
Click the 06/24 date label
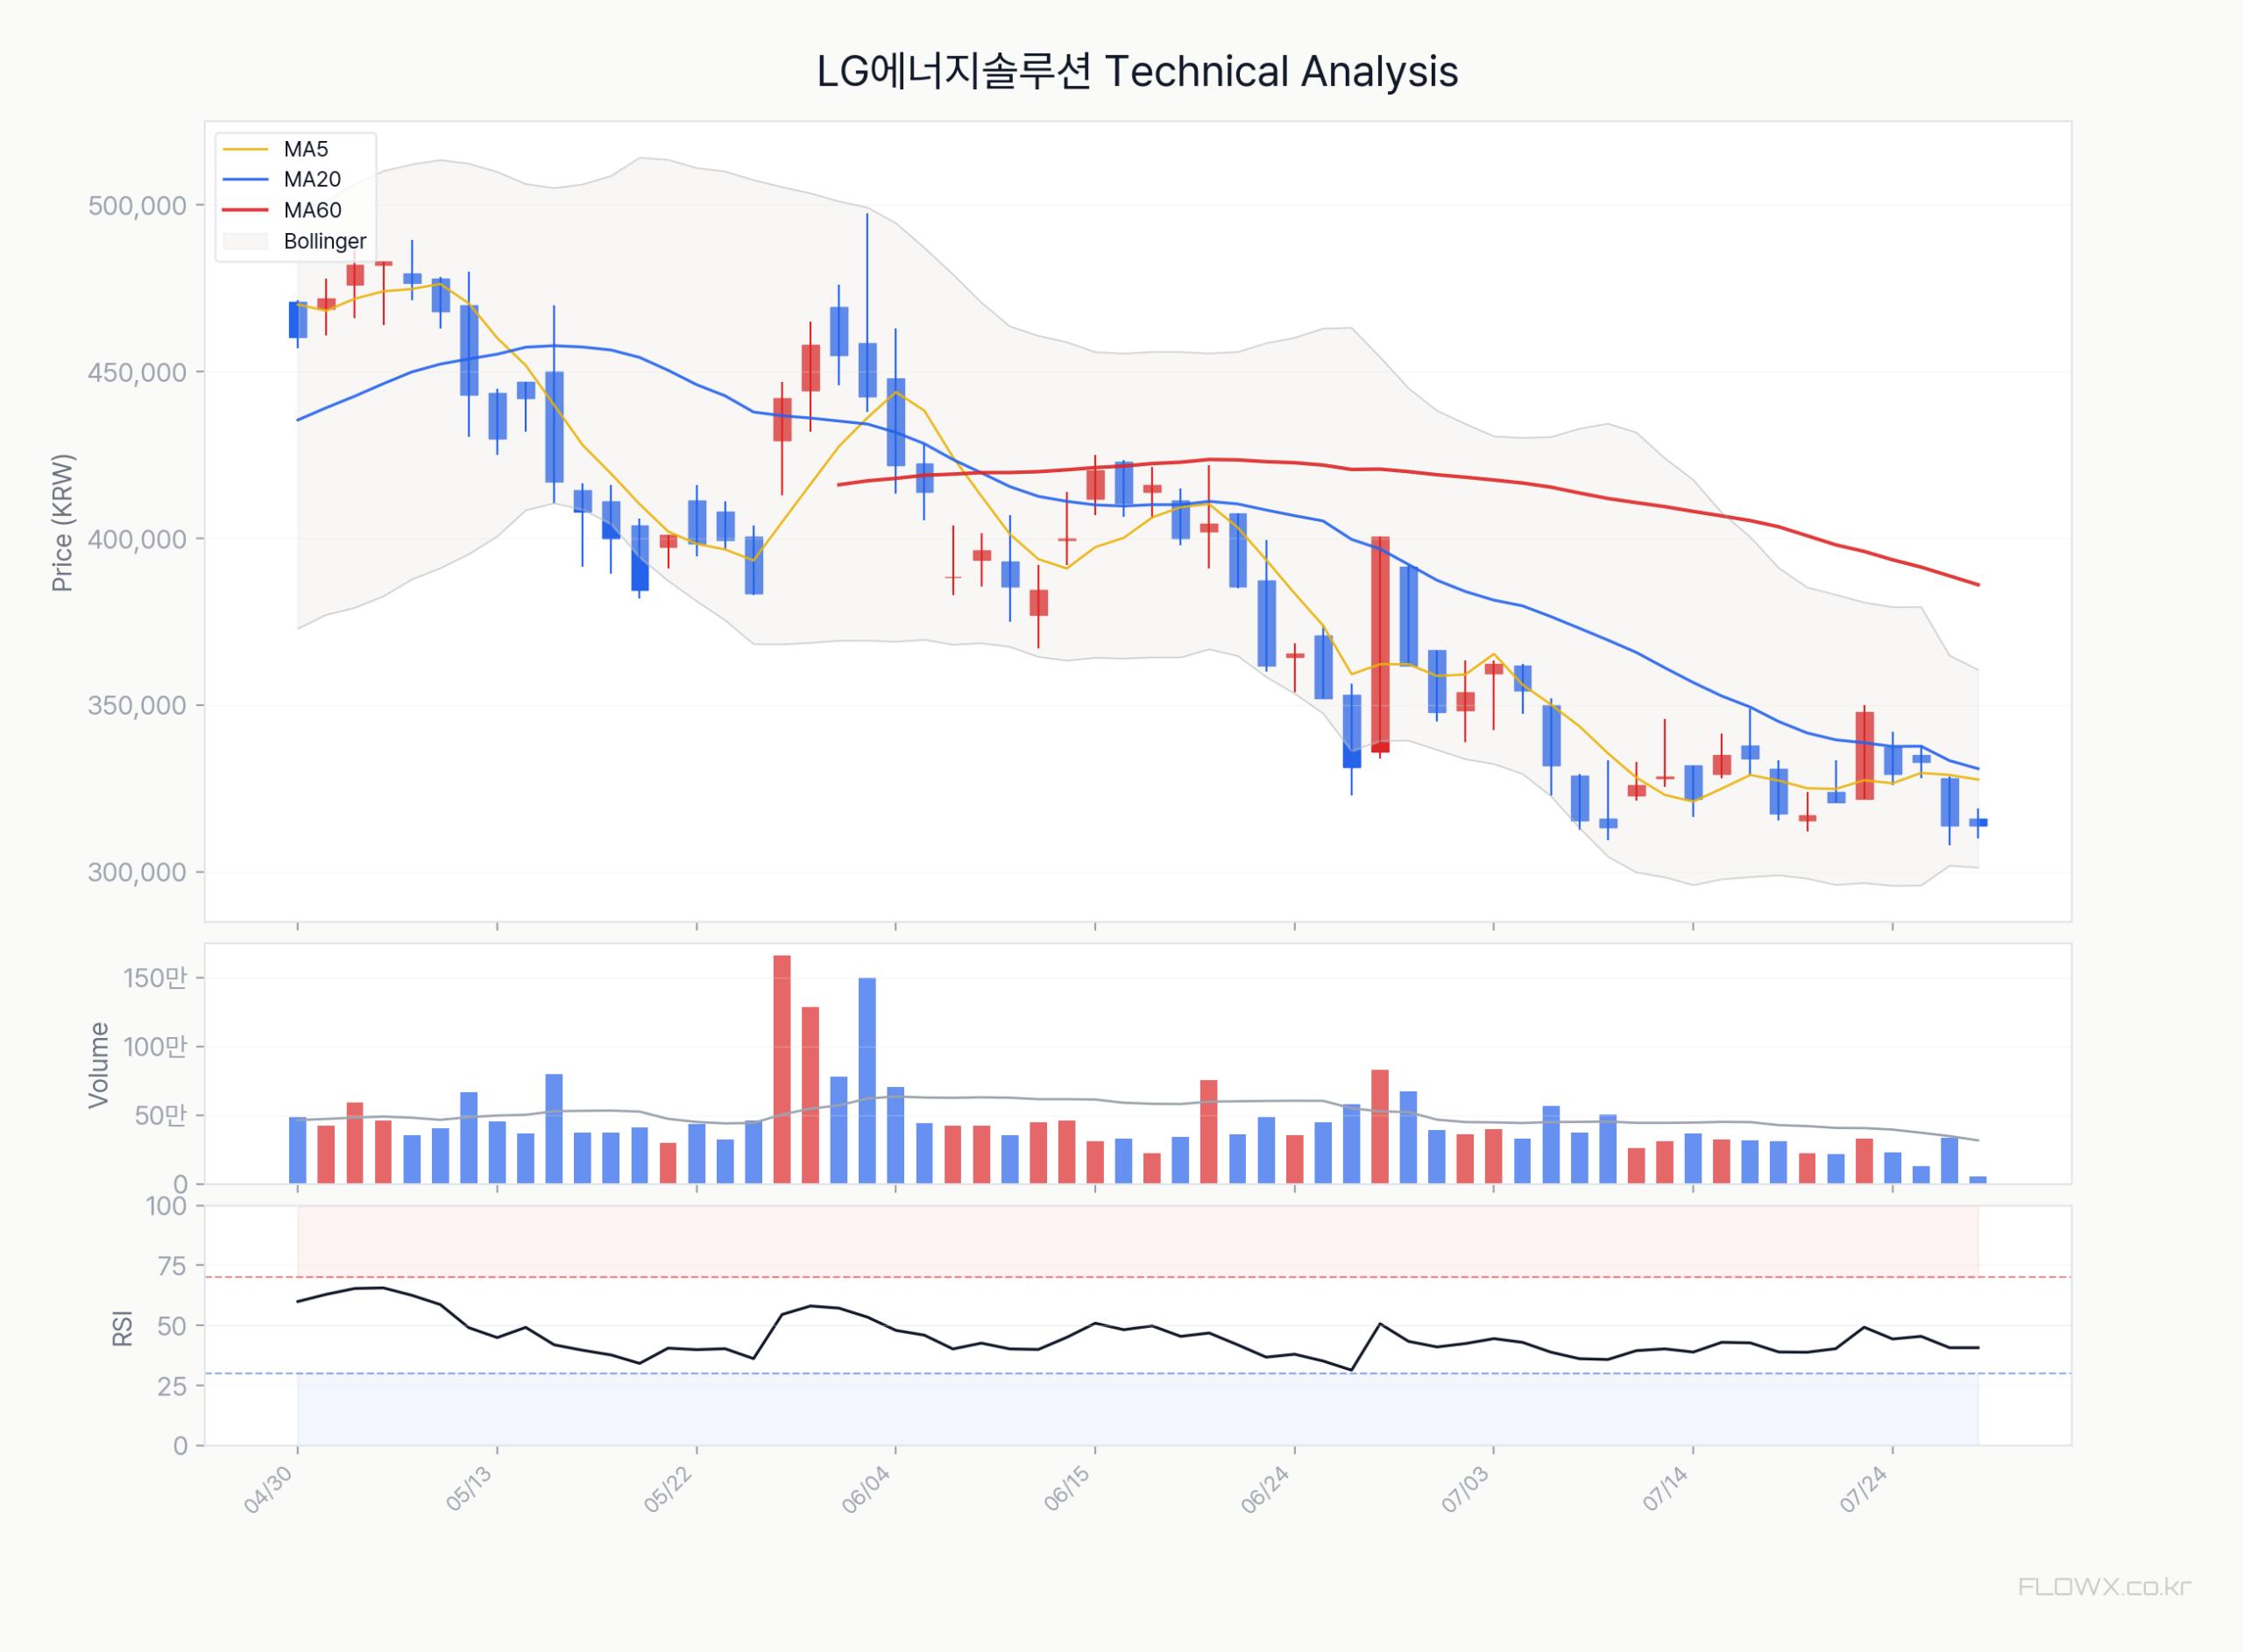click(1265, 1490)
